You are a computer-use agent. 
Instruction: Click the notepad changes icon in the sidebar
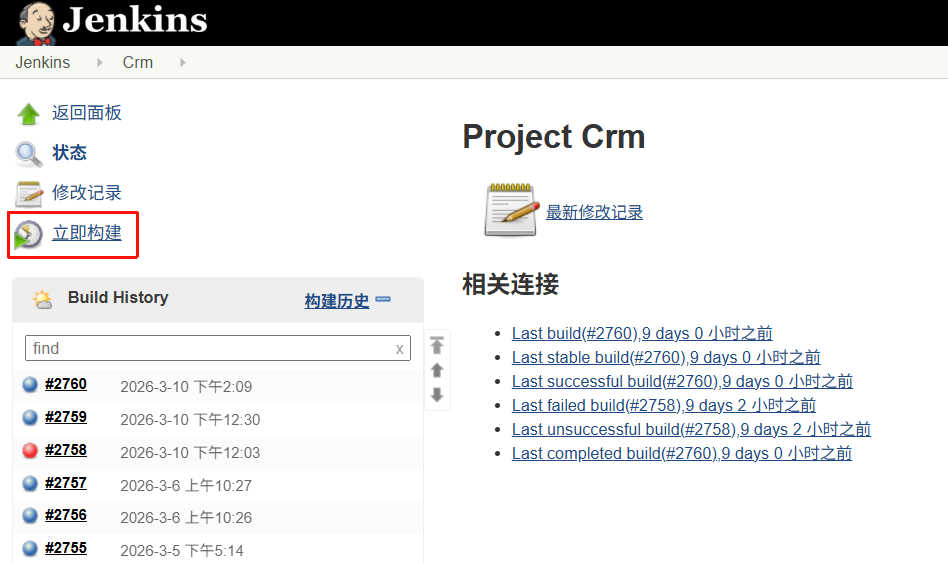(28, 194)
